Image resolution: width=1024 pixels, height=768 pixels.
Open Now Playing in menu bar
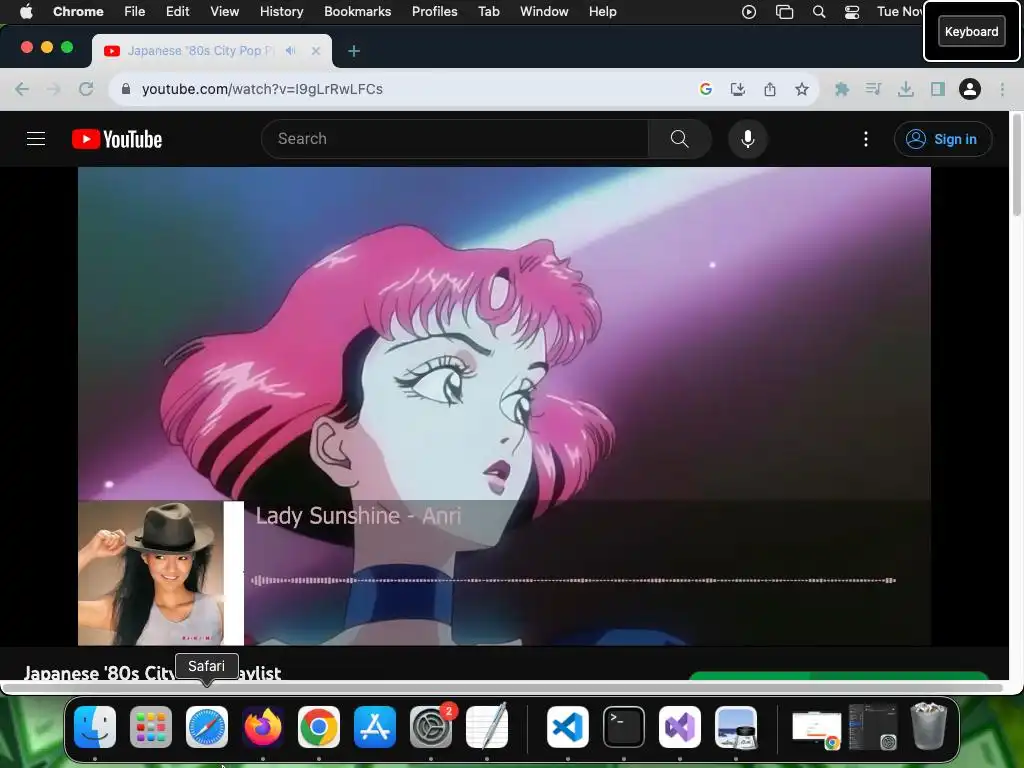tap(749, 12)
